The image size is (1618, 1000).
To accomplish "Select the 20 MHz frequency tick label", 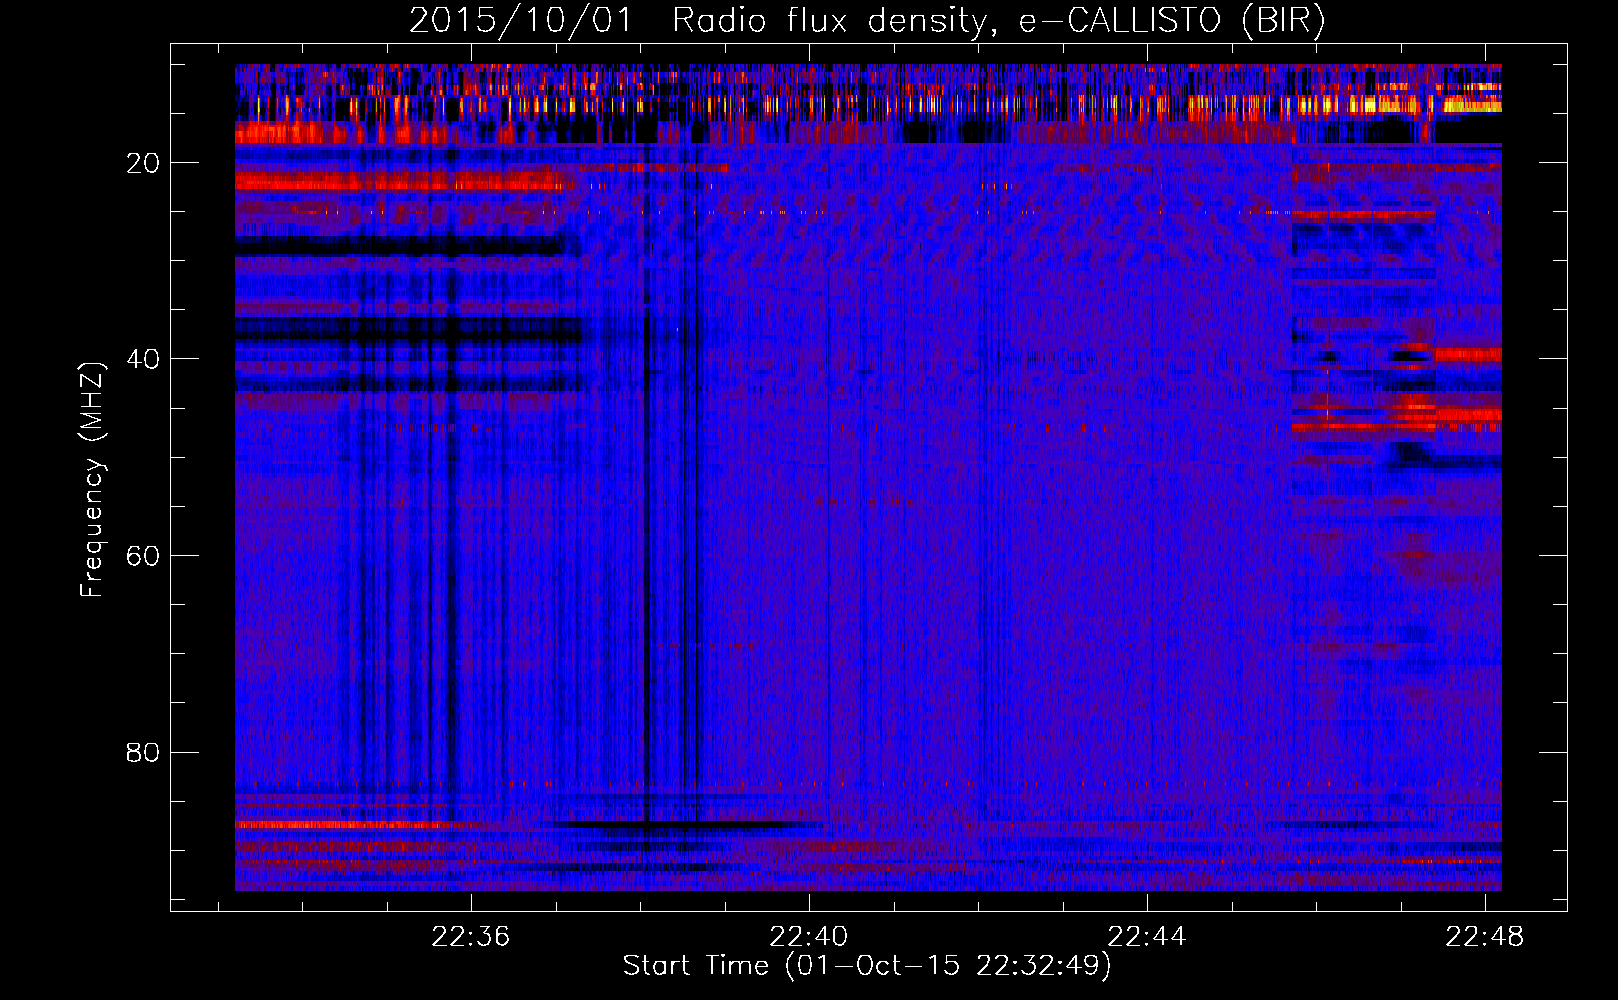I will (x=143, y=163).
